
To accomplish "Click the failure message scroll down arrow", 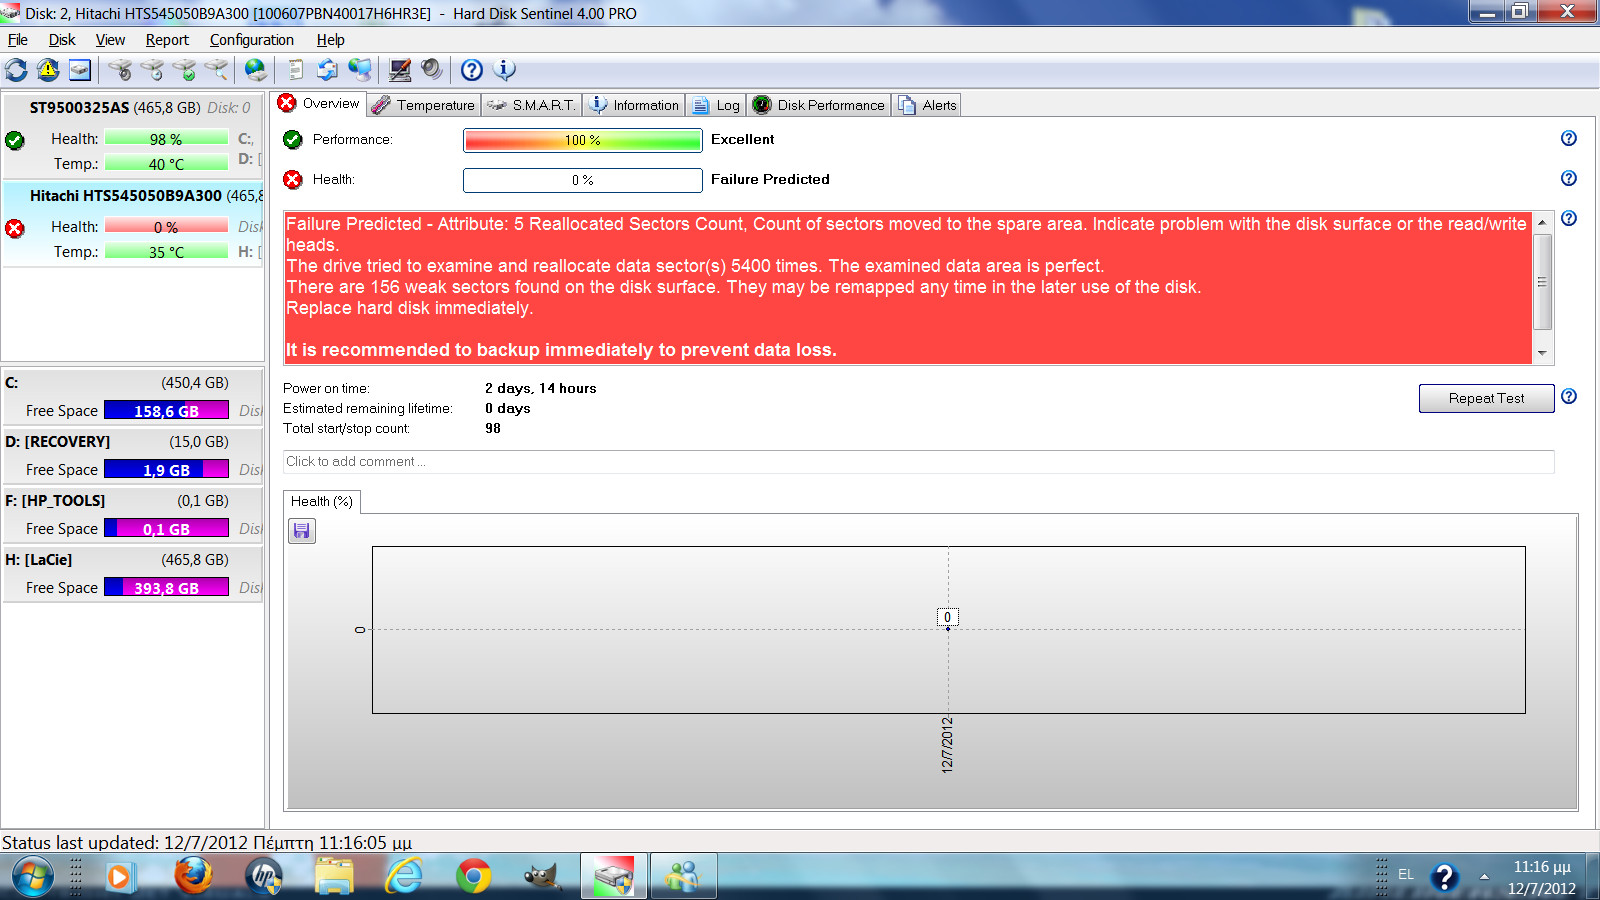I will point(1542,353).
